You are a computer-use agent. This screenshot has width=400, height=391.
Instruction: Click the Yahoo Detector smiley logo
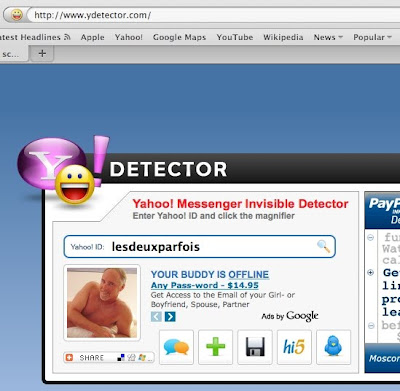tap(63, 170)
